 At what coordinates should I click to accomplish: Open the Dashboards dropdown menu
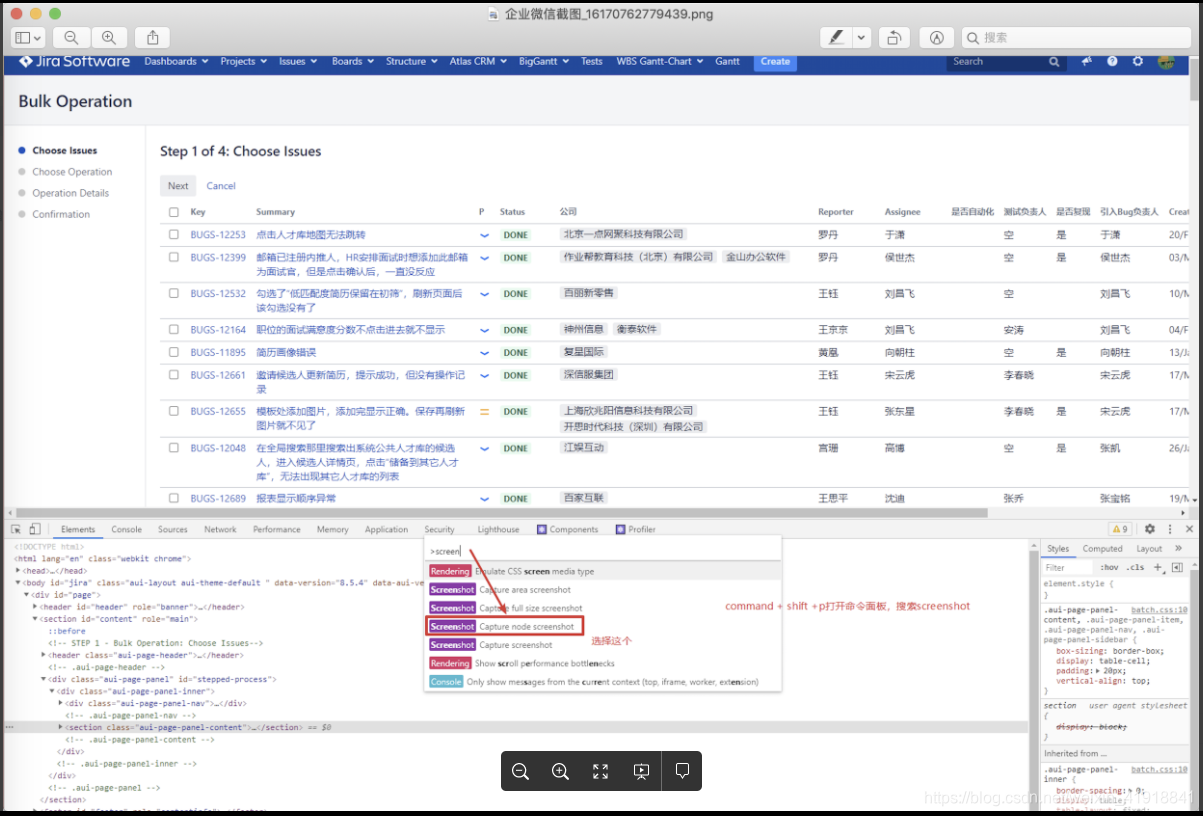coord(176,61)
